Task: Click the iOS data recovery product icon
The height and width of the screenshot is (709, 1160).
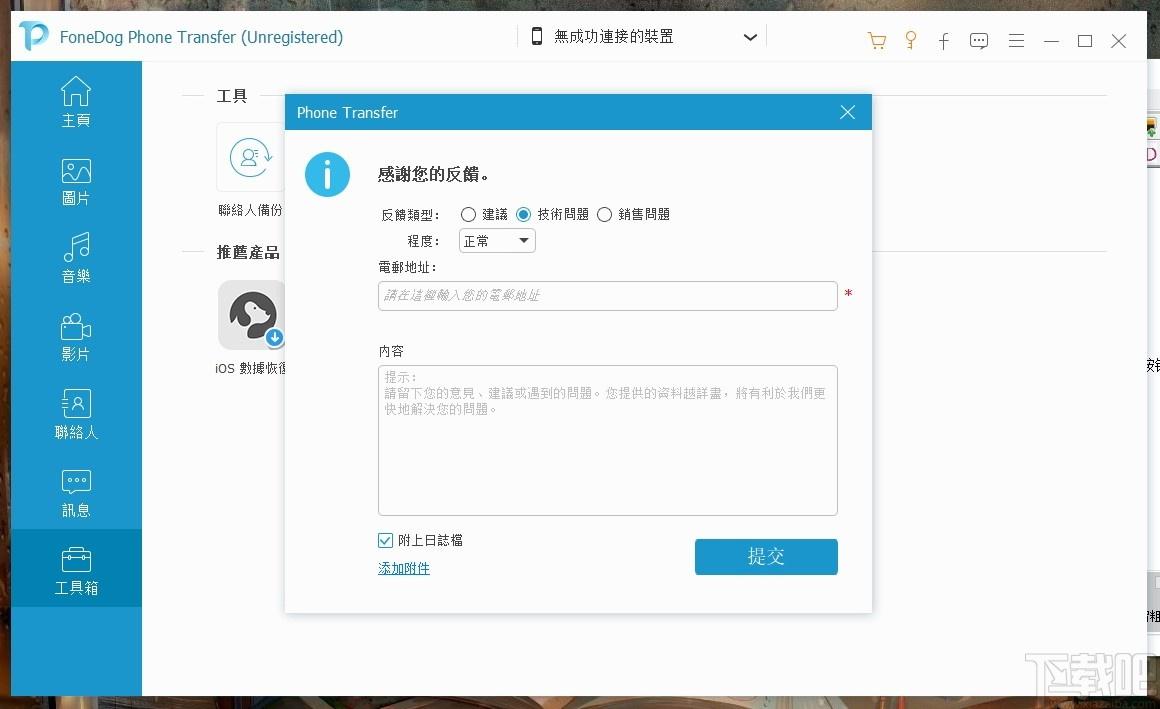Action: (x=252, y=315)
